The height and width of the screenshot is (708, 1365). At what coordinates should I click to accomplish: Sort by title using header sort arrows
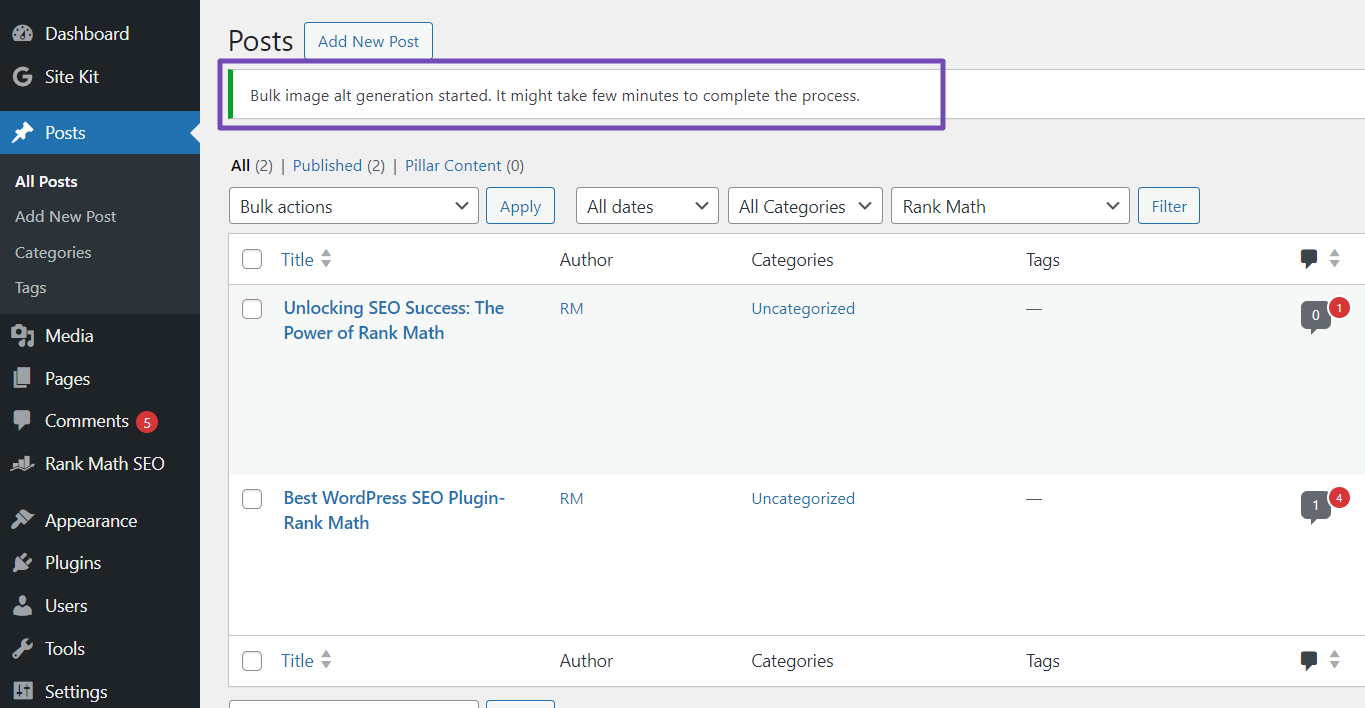pos(326,259)
